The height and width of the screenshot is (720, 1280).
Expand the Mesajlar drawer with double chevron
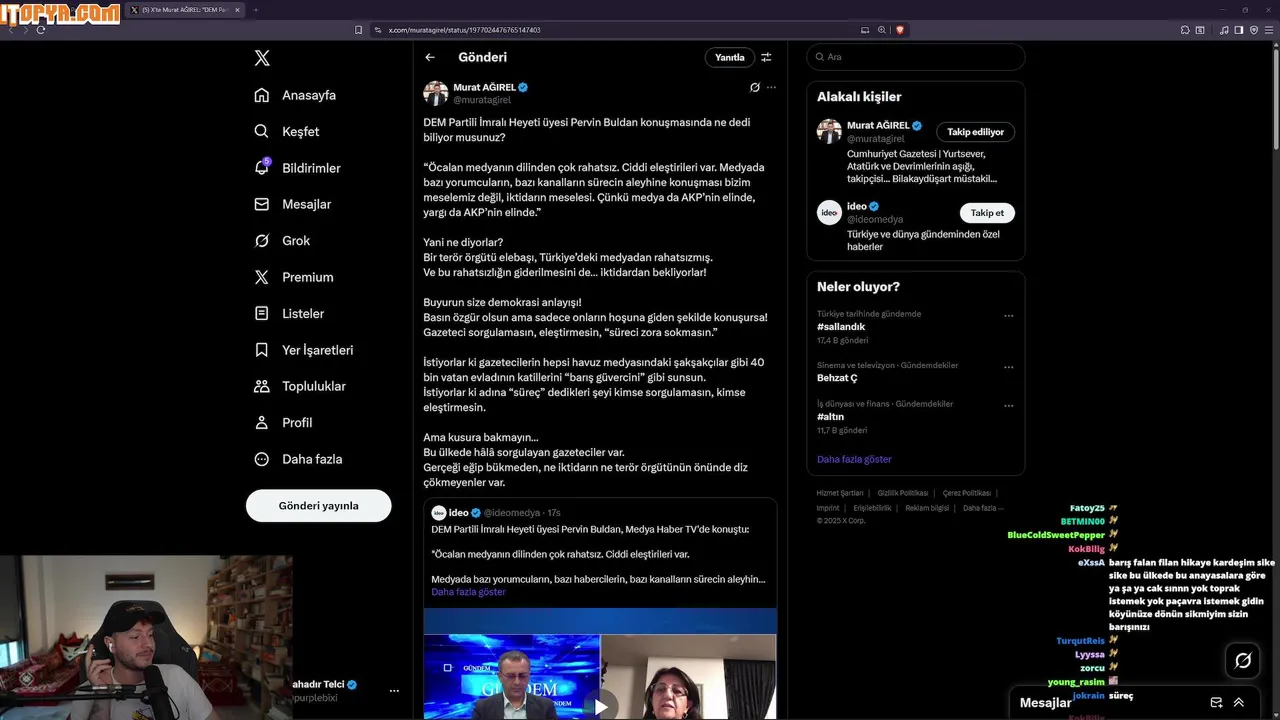pos(1239,703)
